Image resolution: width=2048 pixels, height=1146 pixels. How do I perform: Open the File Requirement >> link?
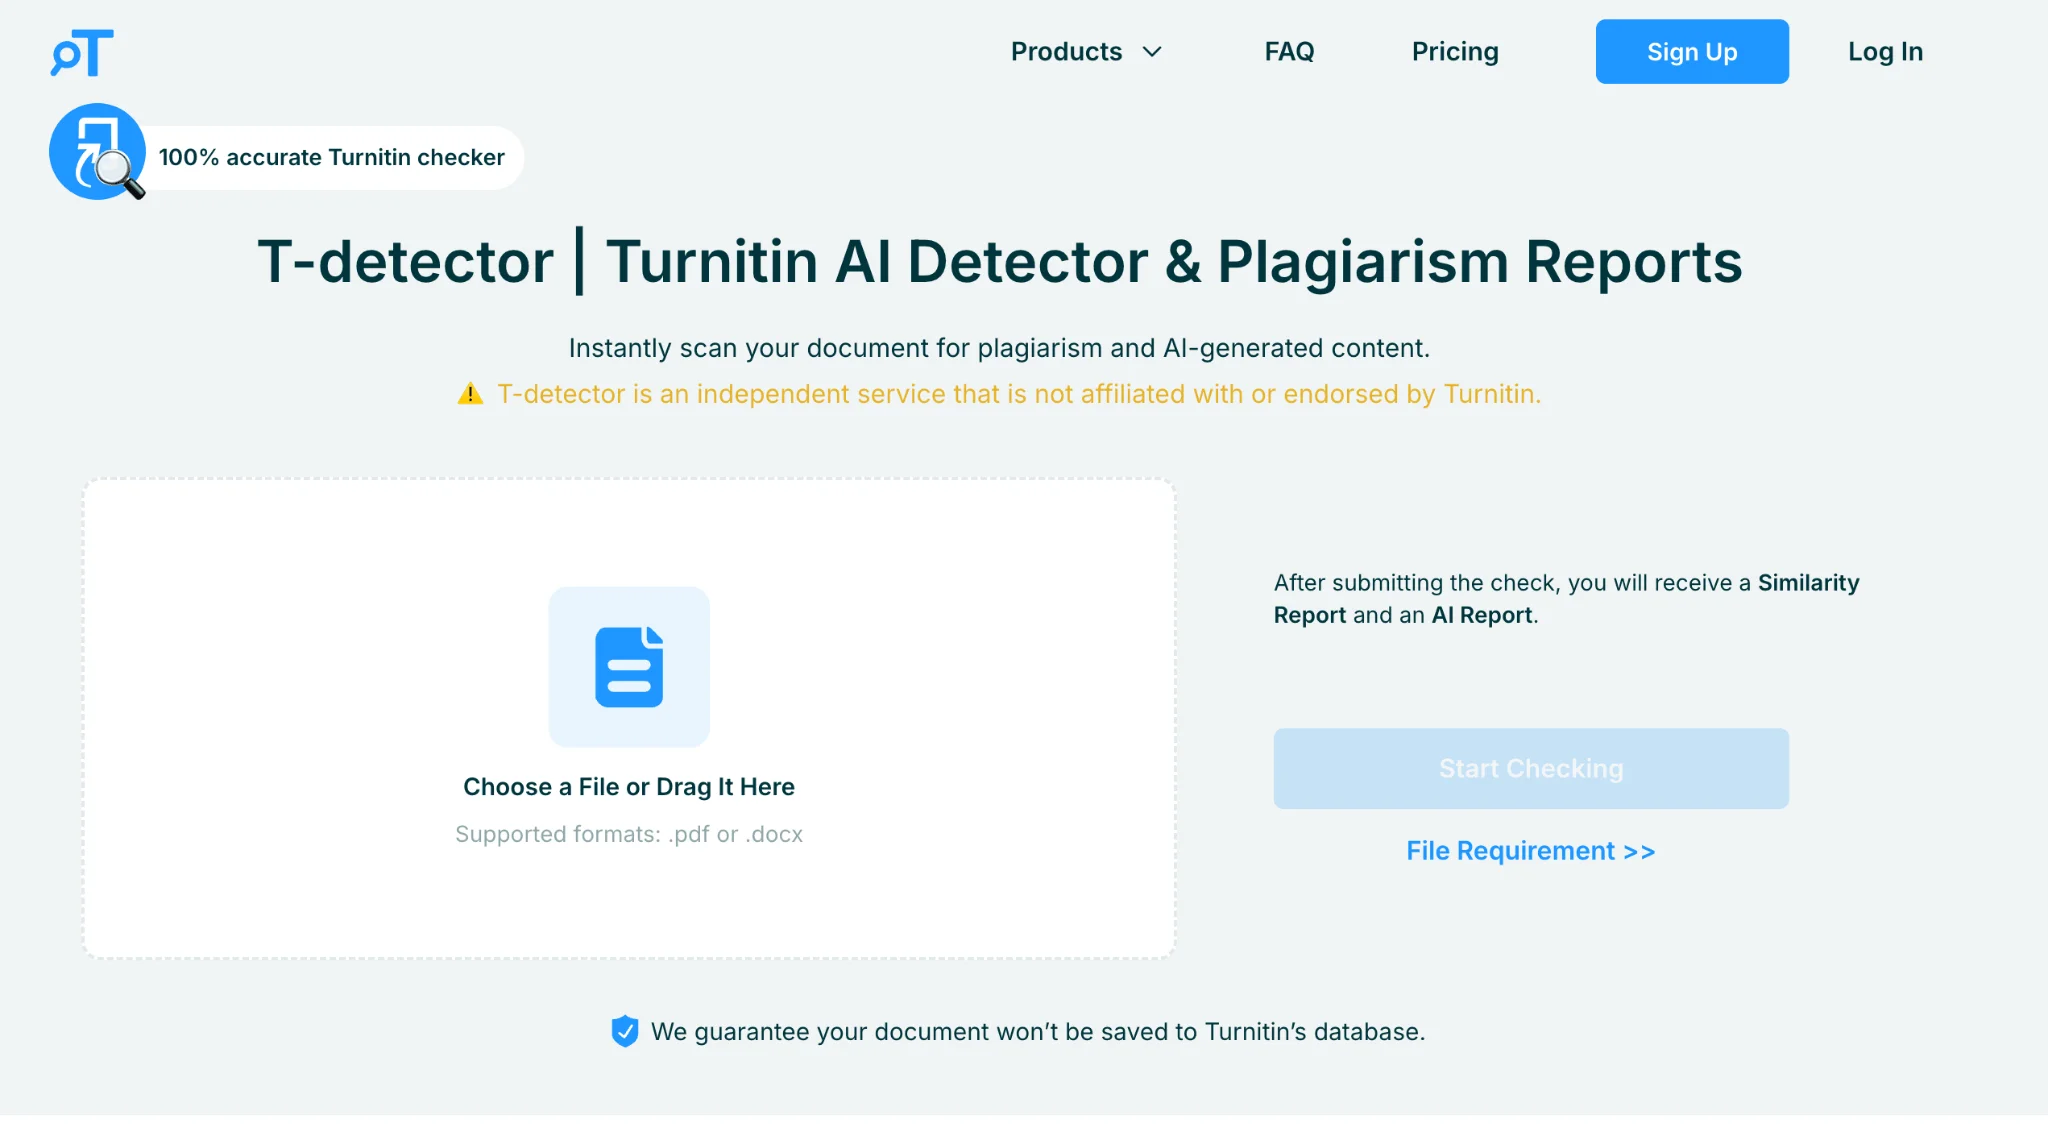point(1531,851)
